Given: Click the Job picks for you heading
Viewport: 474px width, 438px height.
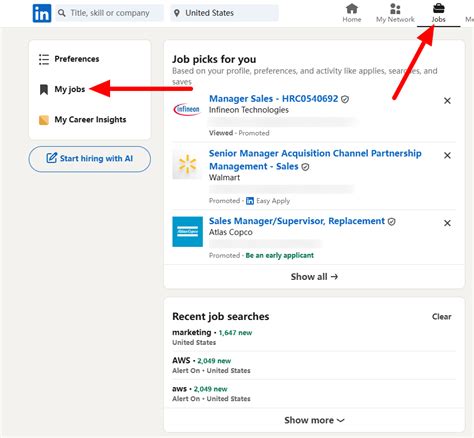Looking at the screenshot, I should (214, 59).
